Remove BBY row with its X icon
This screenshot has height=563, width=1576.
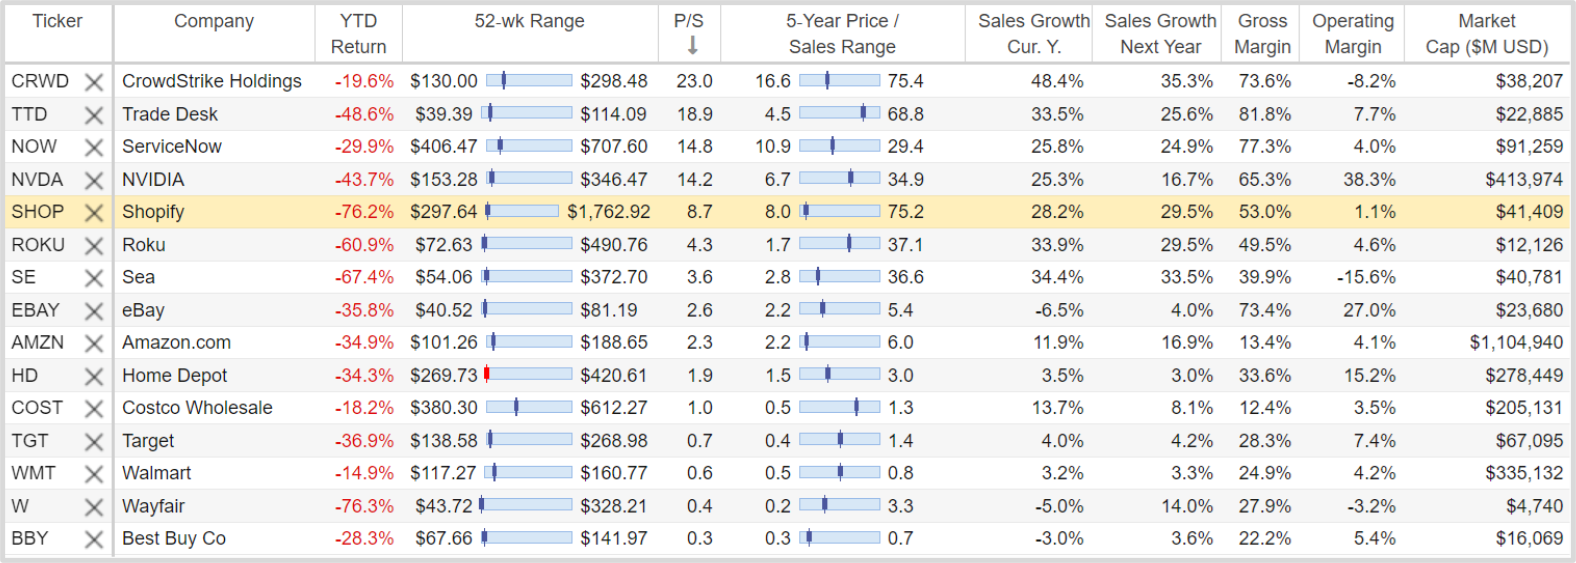point(94,540)
